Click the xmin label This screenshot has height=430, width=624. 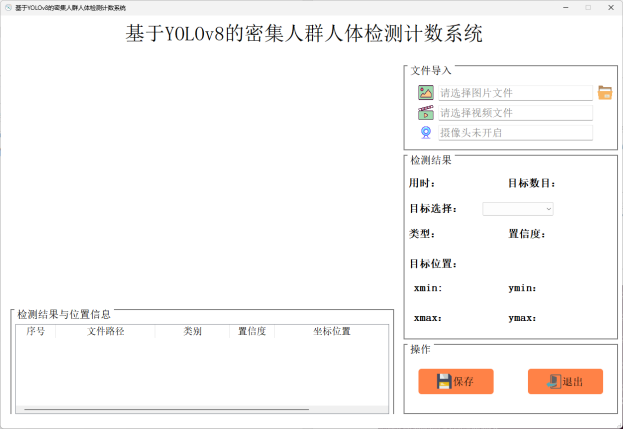click(428, 288)
